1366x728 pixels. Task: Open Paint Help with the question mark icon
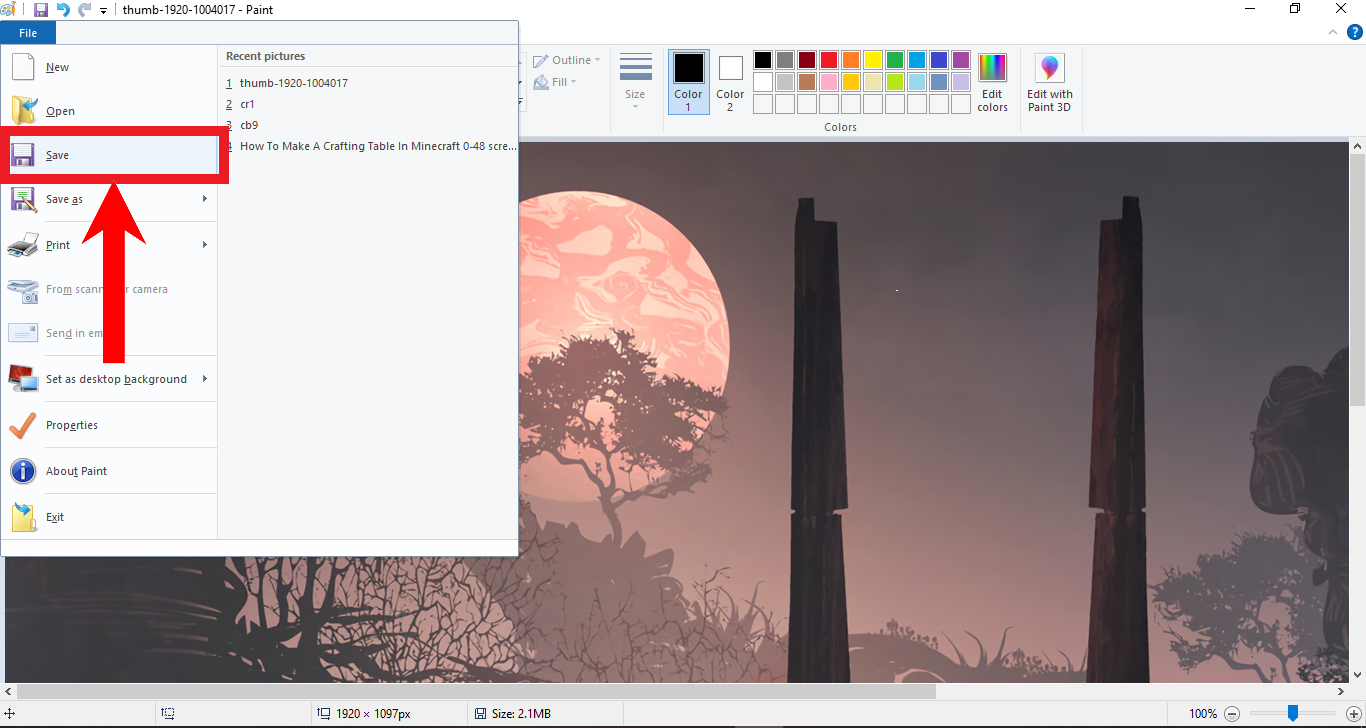pos(1354,33)
